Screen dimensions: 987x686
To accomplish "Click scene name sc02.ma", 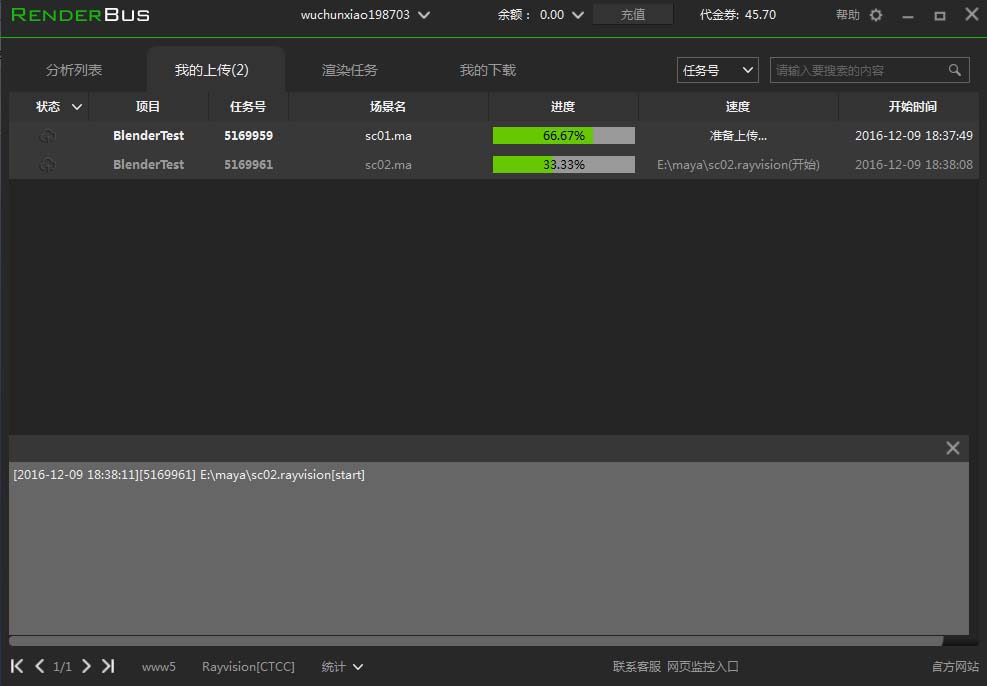I will [388, 164].
